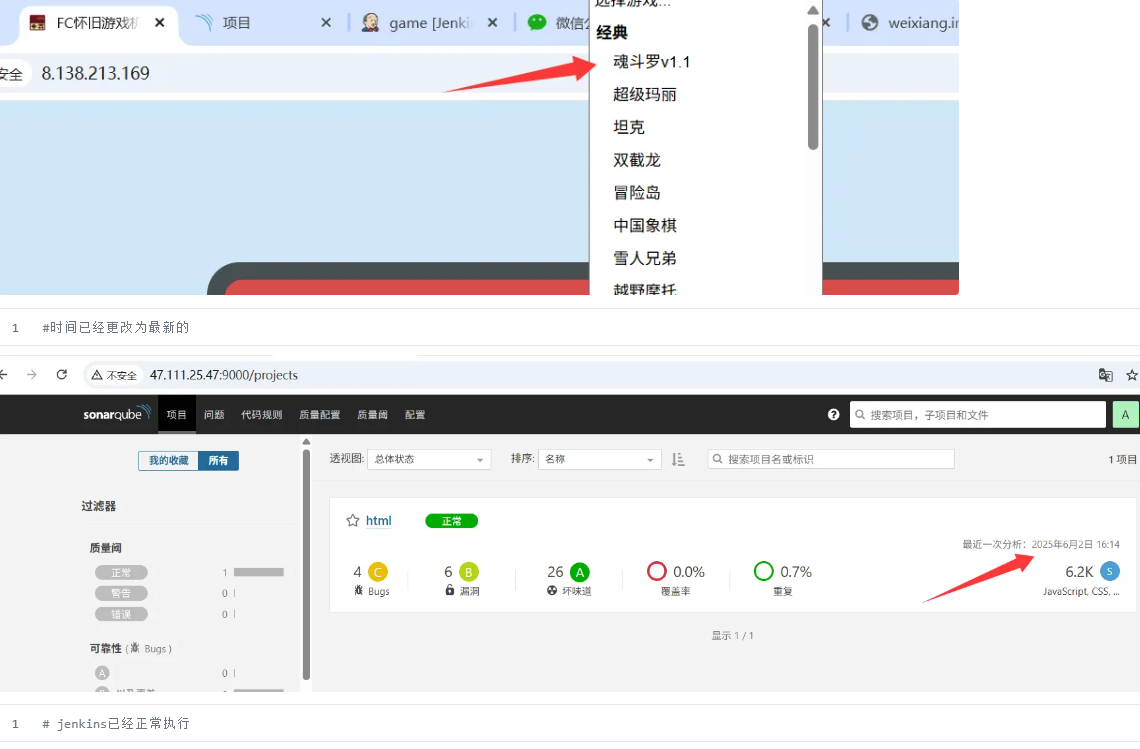Focus the 搜索项目名或标识 search field

click(831, 459)
